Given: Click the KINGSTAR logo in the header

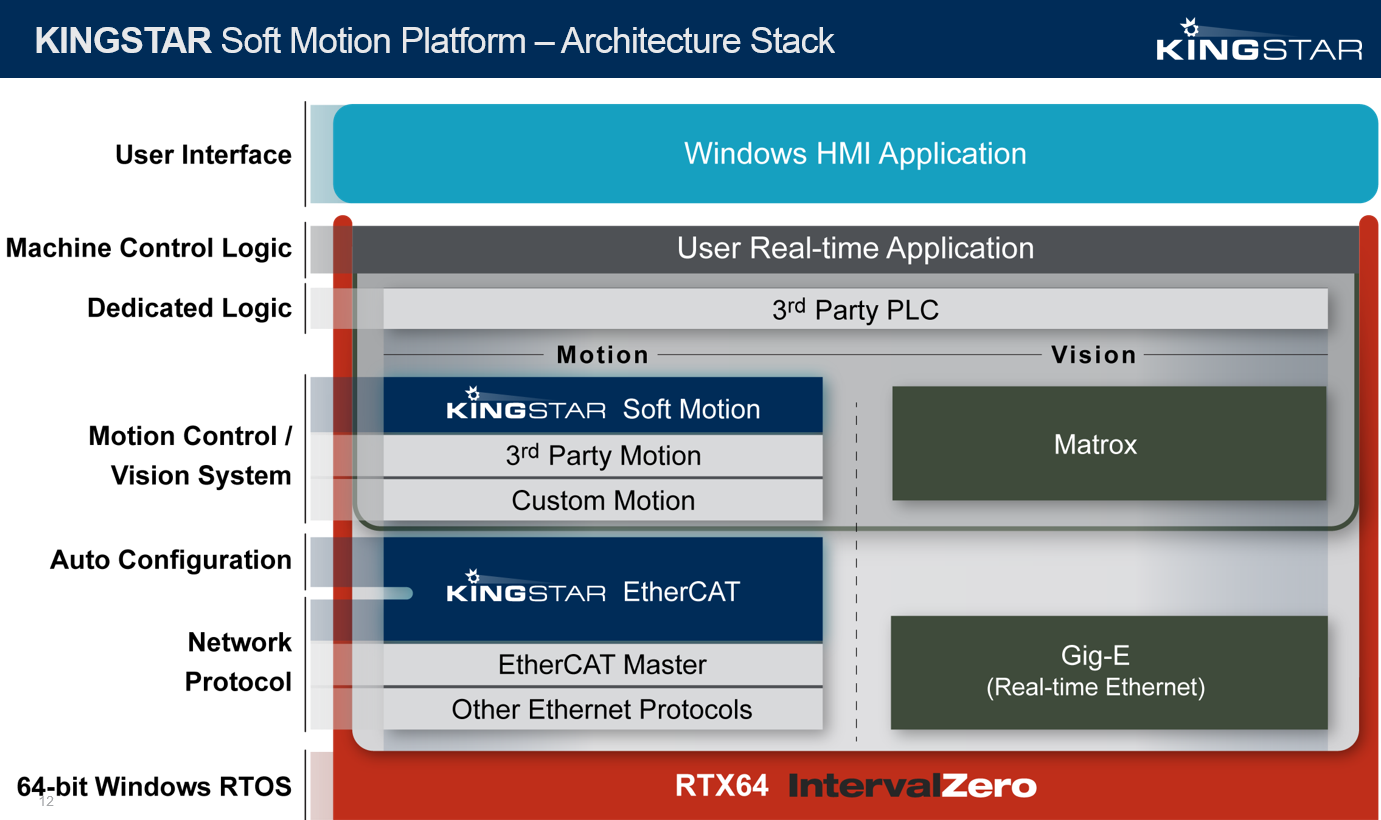Looking at the screenshot, I should coord(1259,39).
